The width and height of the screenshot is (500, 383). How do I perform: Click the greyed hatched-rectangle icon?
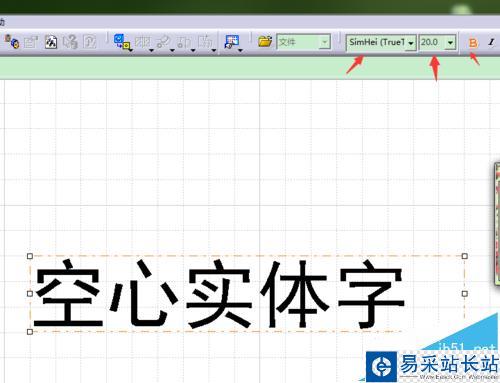[143, 41]
